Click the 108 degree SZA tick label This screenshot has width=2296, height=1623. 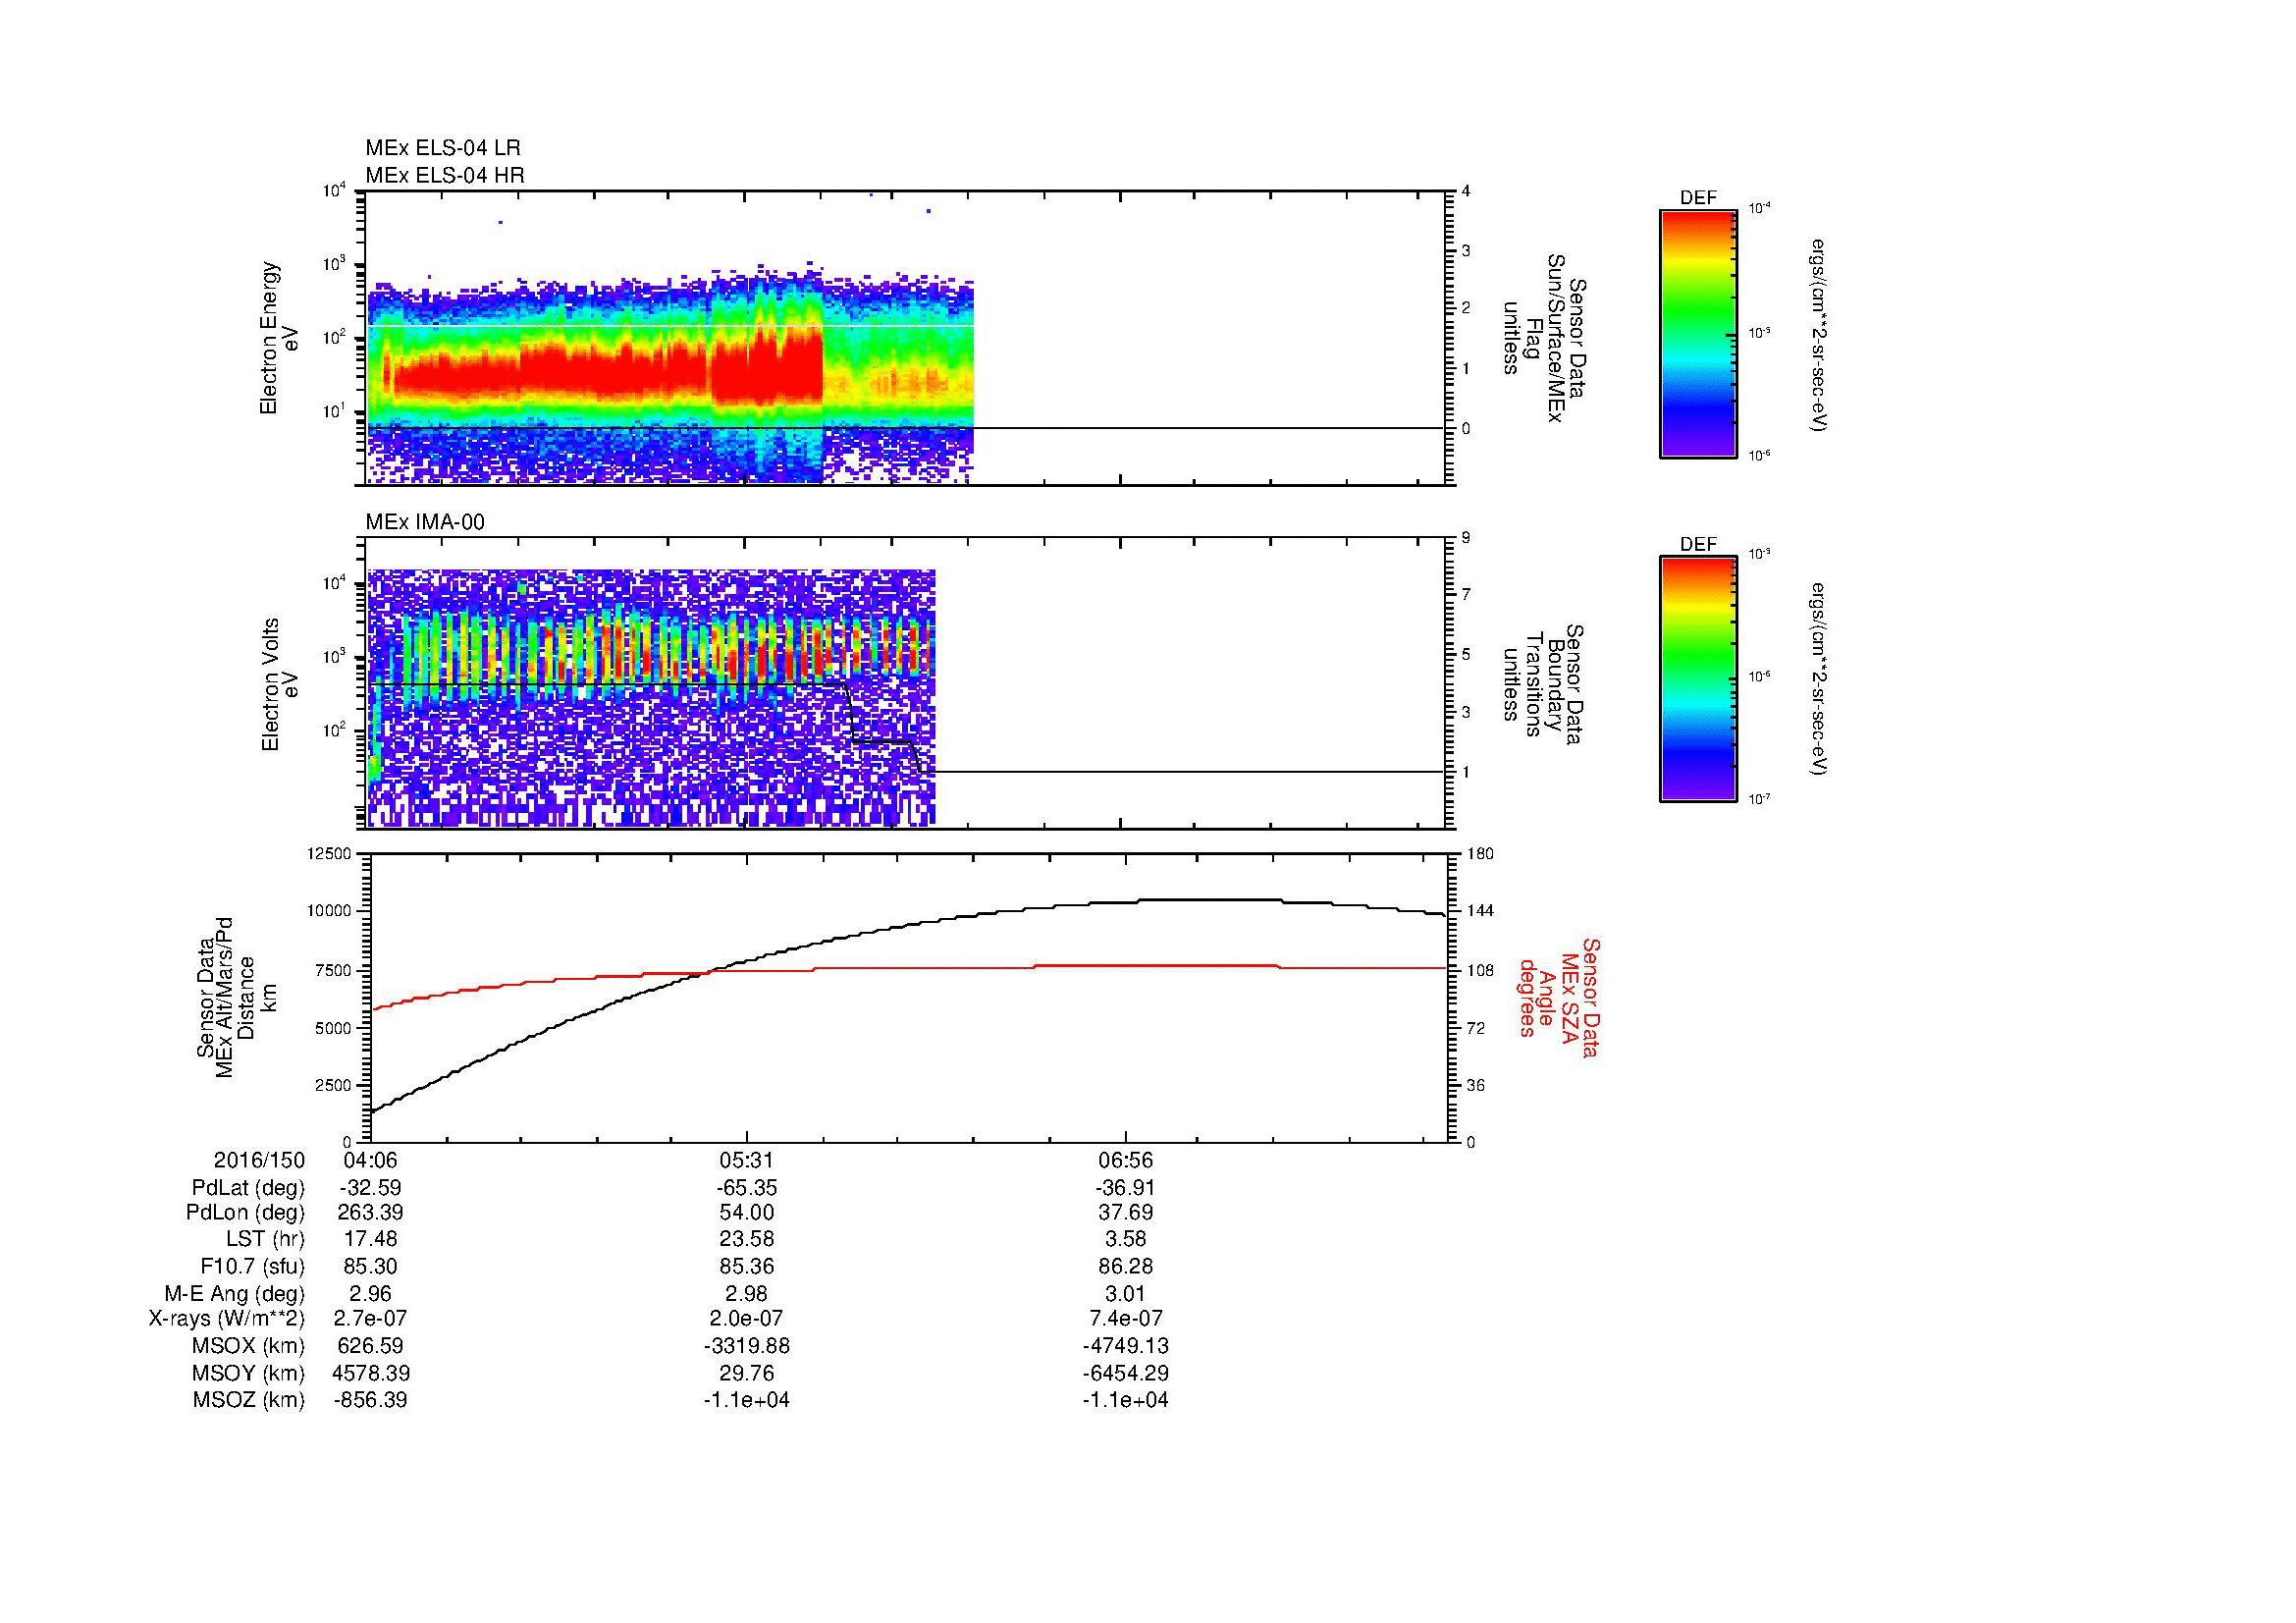coord(1480,970)
